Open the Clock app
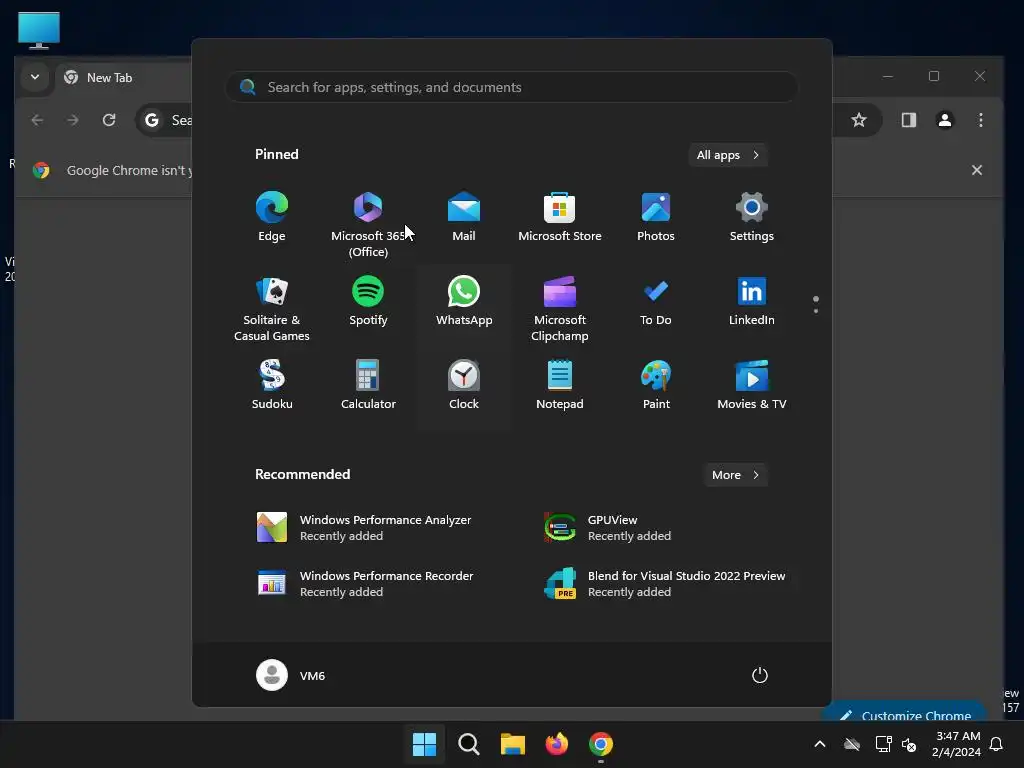 pos(464,385)
